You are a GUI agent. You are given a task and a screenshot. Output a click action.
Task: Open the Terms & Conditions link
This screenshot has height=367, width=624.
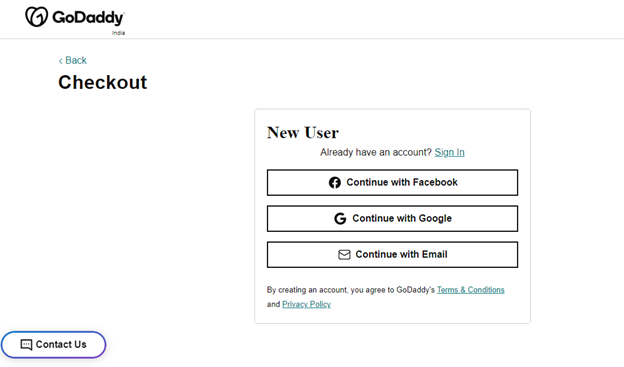point(470,290)
